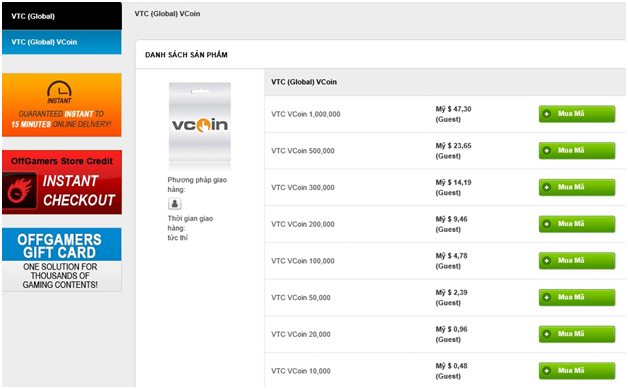Buy code for VTC VCoin 100,000
The height and width of the screenshot is (389, 628).
pyautogui.click(x=577, y=261)
